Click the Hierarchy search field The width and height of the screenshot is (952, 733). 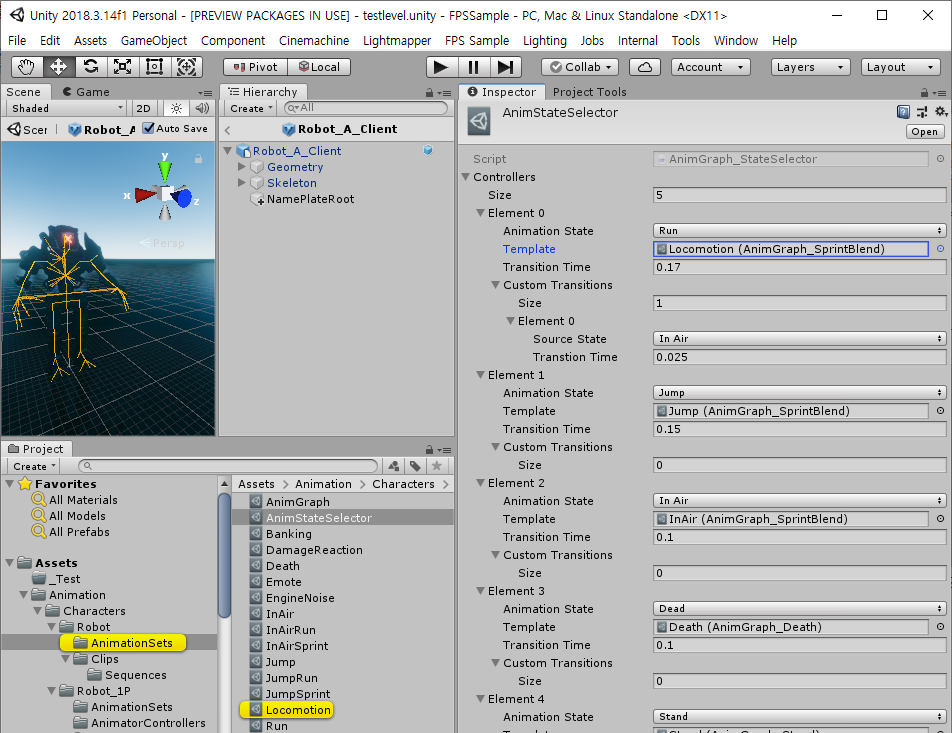tap(366, 108)
